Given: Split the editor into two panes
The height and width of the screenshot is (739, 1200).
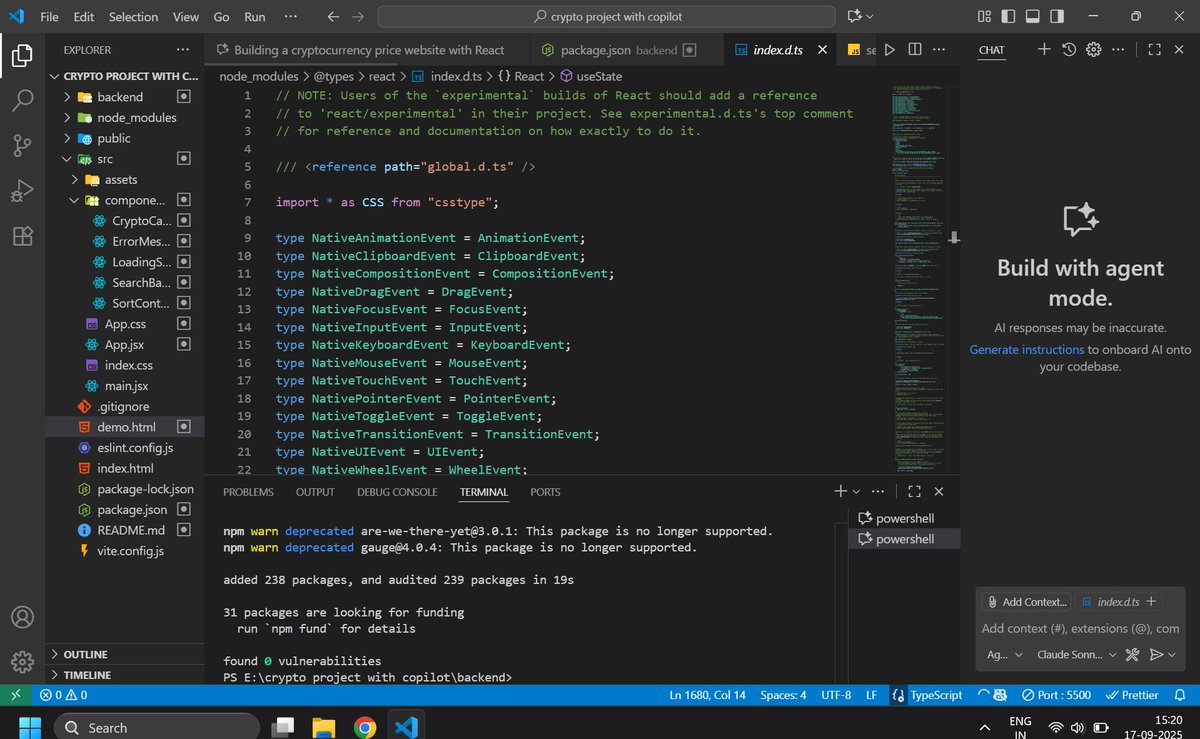Looking at the screenshot, I should pos(914,49).
